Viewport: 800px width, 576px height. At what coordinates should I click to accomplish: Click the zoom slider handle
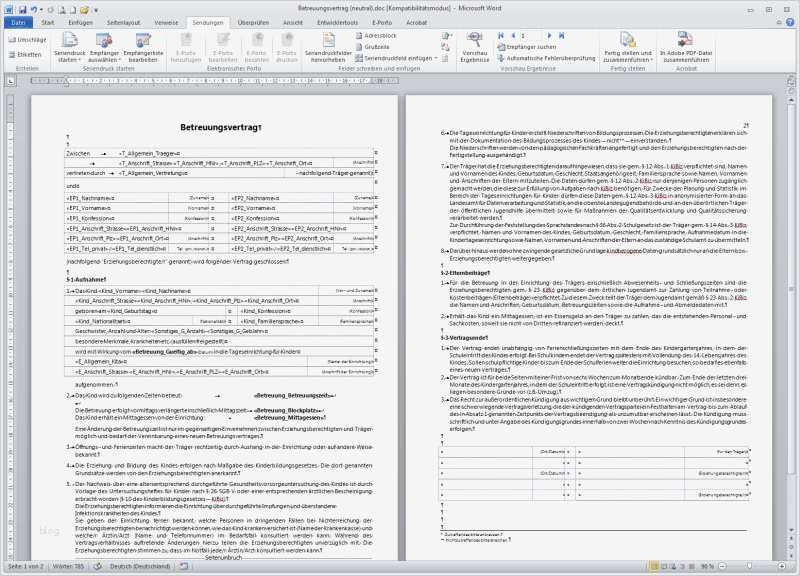749,566
